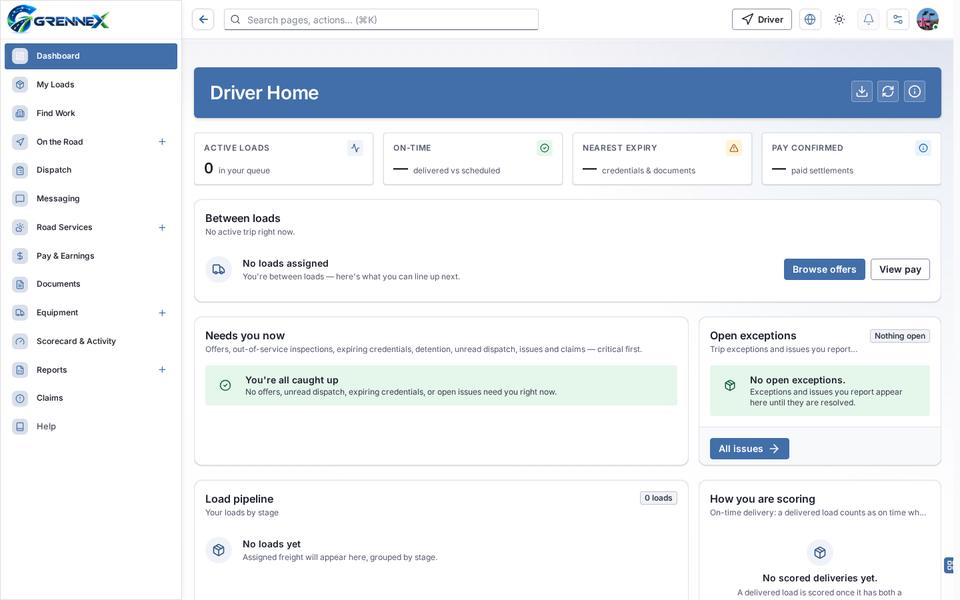Click the Pay Confirmed info icon
This screenshot has width=960, height=600.
pyautogui.click(x=923, y=148)
